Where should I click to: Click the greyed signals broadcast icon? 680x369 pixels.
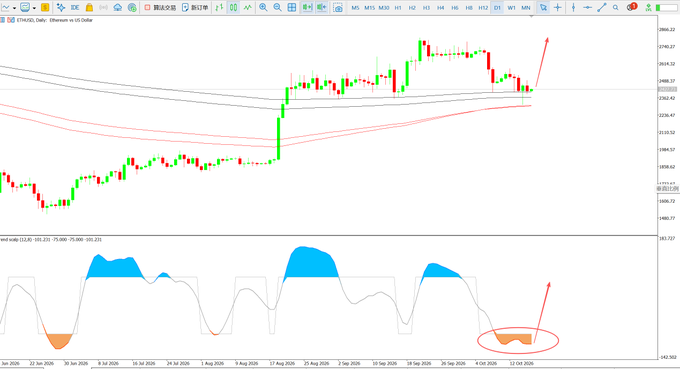[x=103, y=7]
